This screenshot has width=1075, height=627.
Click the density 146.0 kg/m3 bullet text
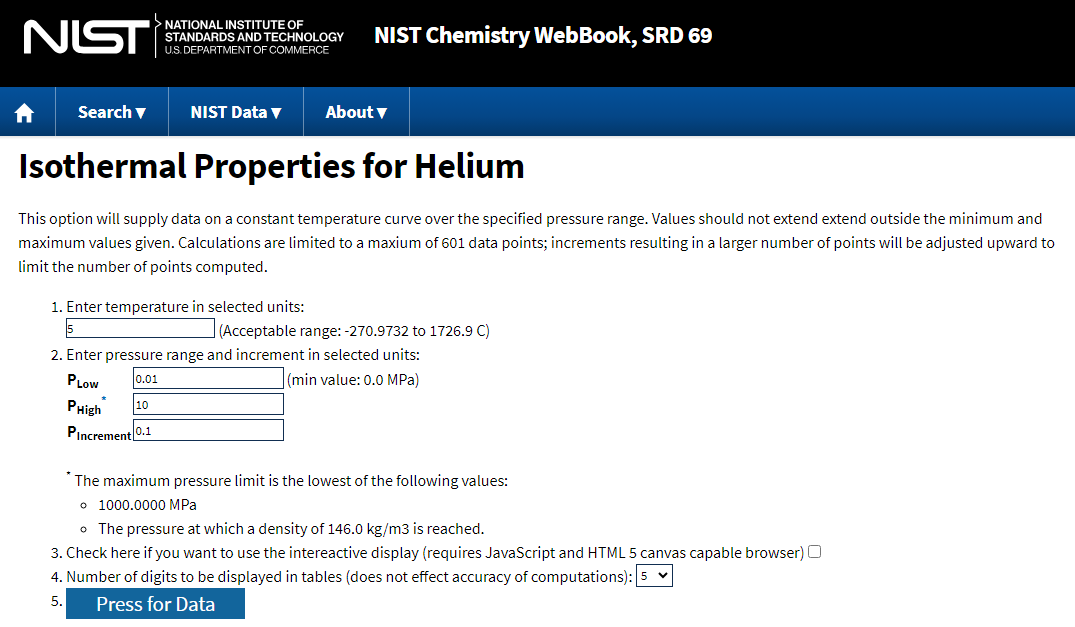coord(291,528)
